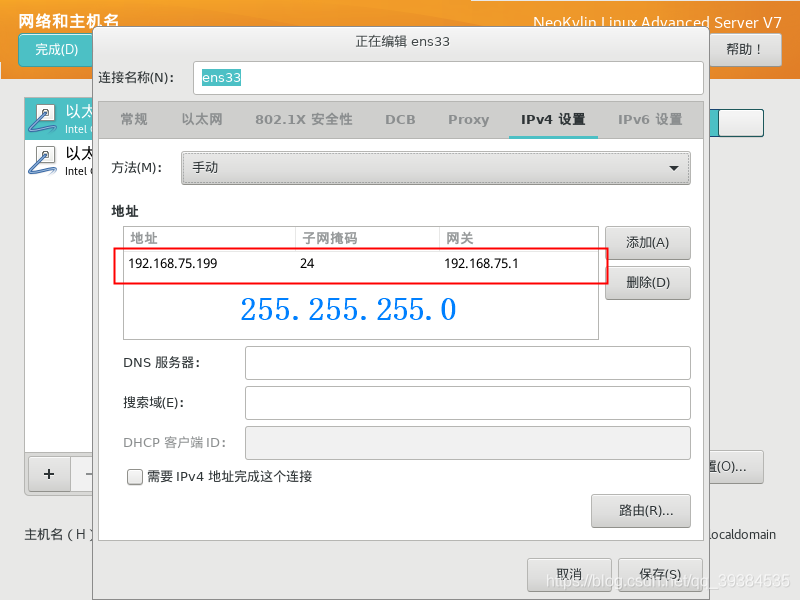Select the IPv4 设置 tab

[553, 119]
